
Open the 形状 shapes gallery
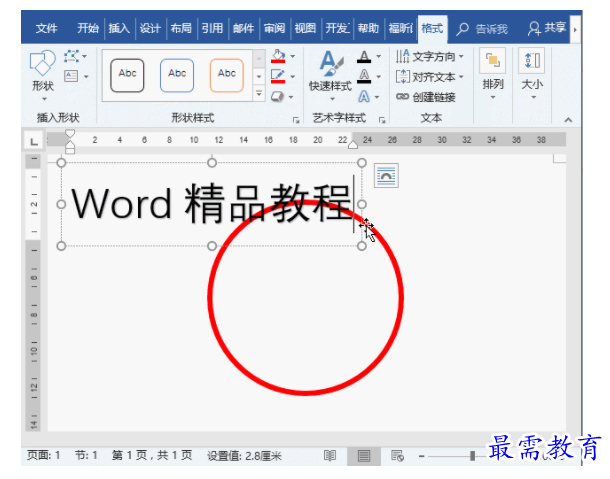tap(42, 74)
